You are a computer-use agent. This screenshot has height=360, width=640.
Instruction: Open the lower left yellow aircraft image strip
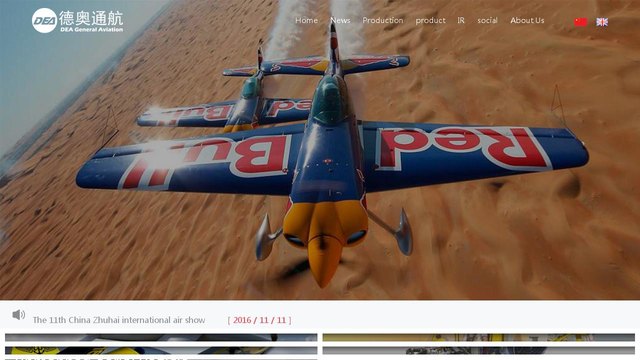tap(161, 351)
